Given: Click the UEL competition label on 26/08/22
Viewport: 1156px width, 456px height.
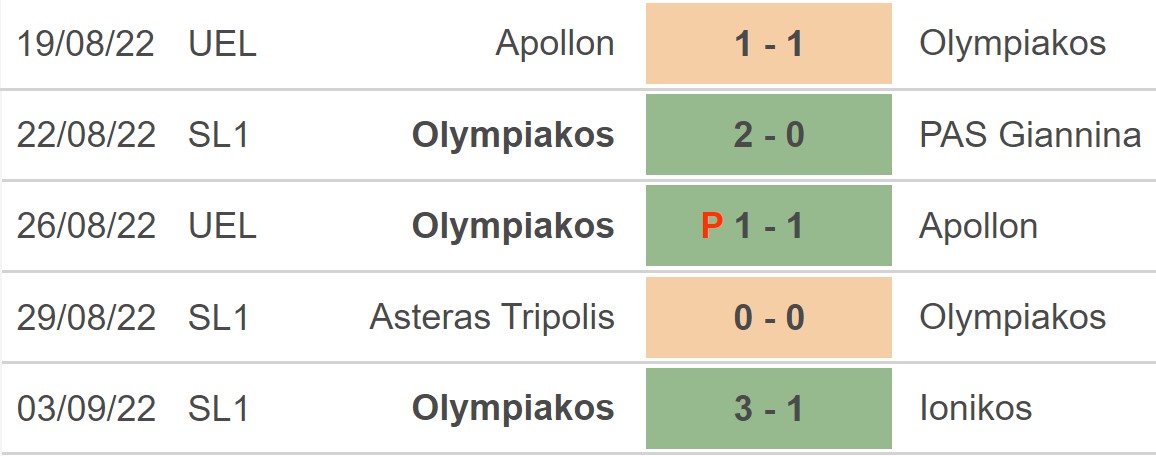Looking at the screenshot, I should coord(222,226).
